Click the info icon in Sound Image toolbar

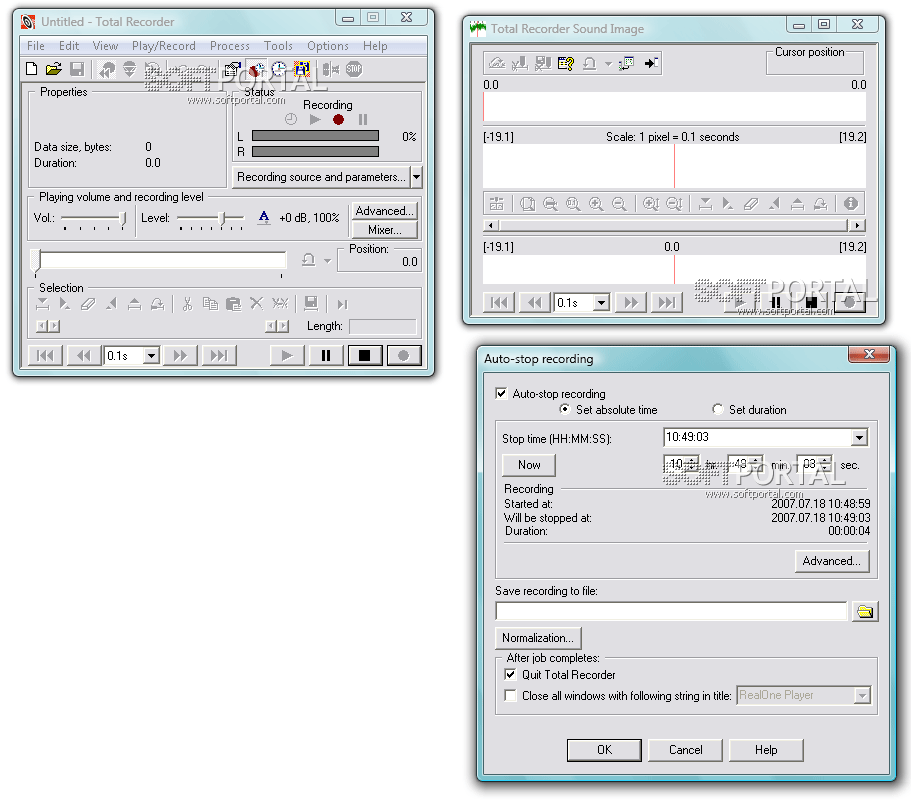click(x=851, y=203)
